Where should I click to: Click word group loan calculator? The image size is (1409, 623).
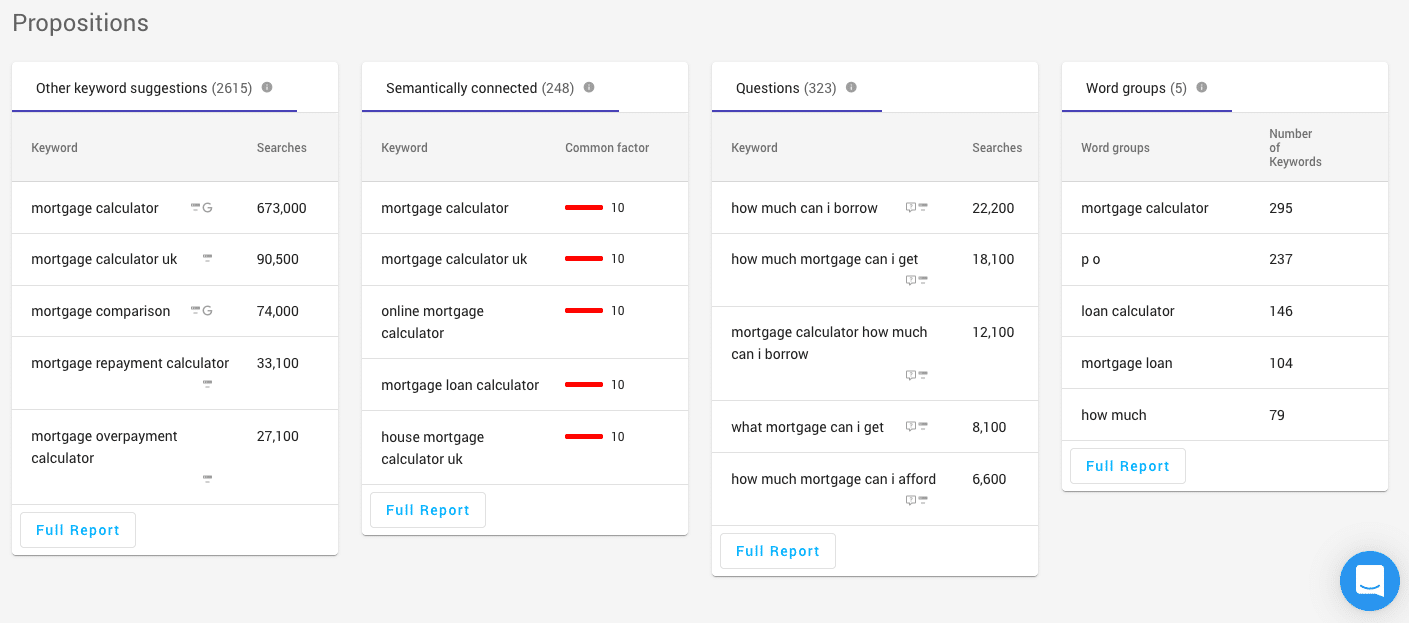pos(1128,311)
